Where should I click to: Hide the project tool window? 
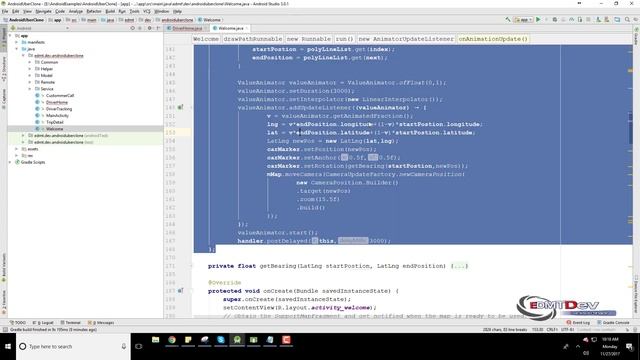[x=158, y=28]
